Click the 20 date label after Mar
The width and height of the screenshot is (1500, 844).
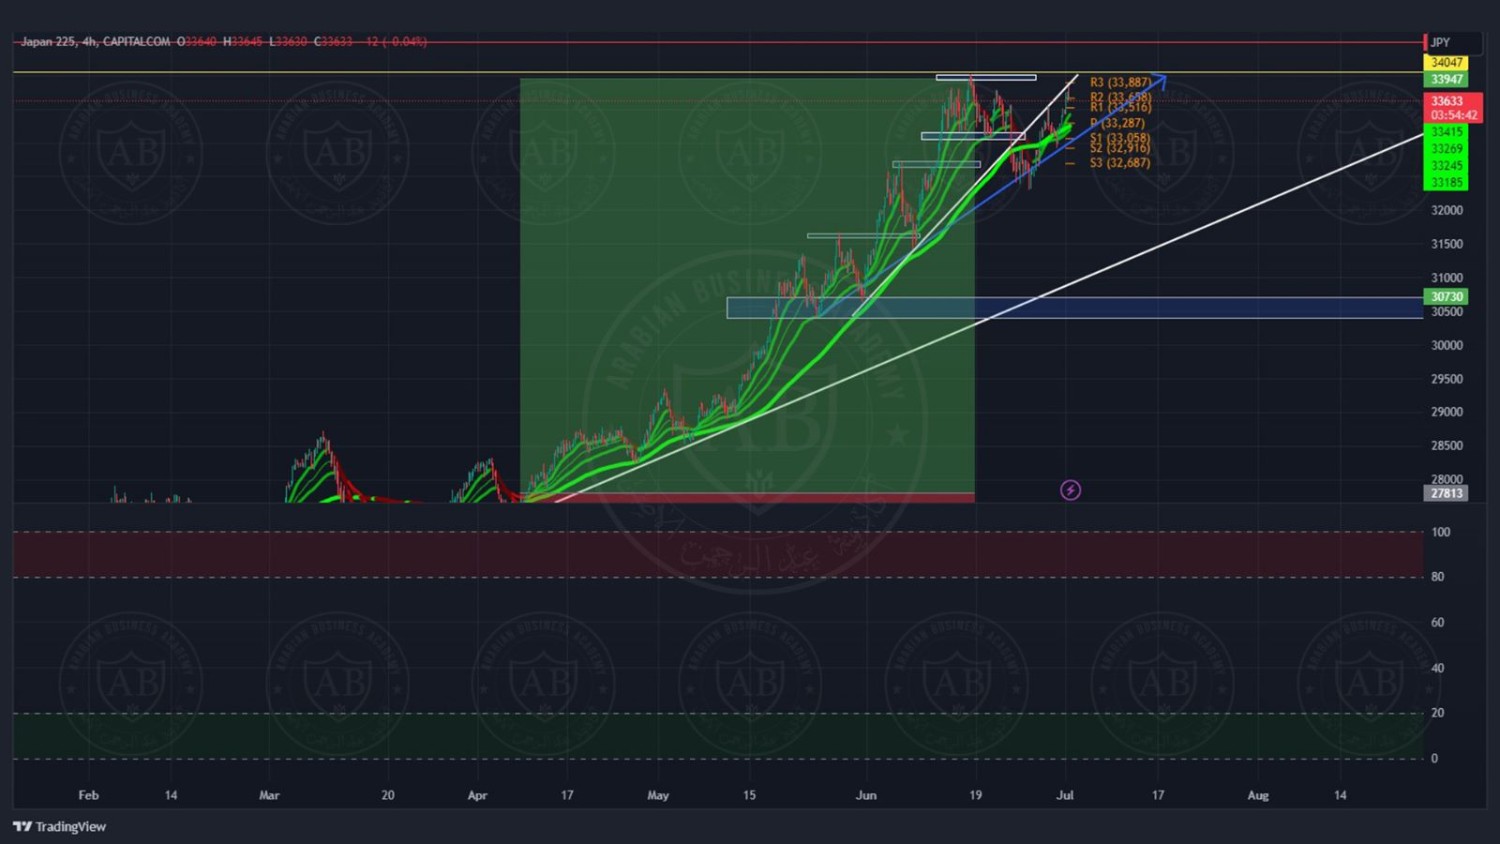388,796
